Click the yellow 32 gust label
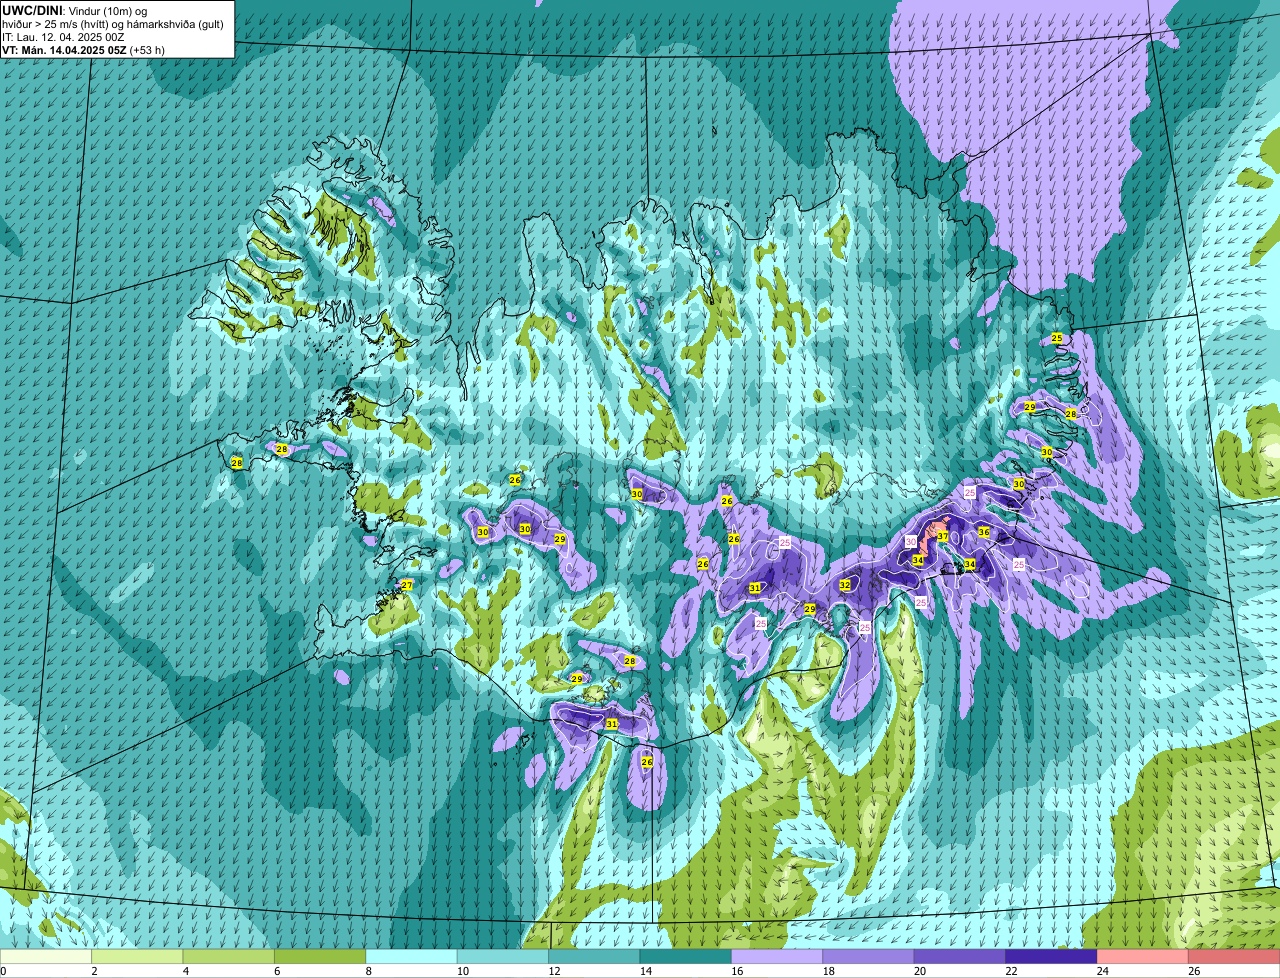The image size is (1280, 978). [845, 585]
